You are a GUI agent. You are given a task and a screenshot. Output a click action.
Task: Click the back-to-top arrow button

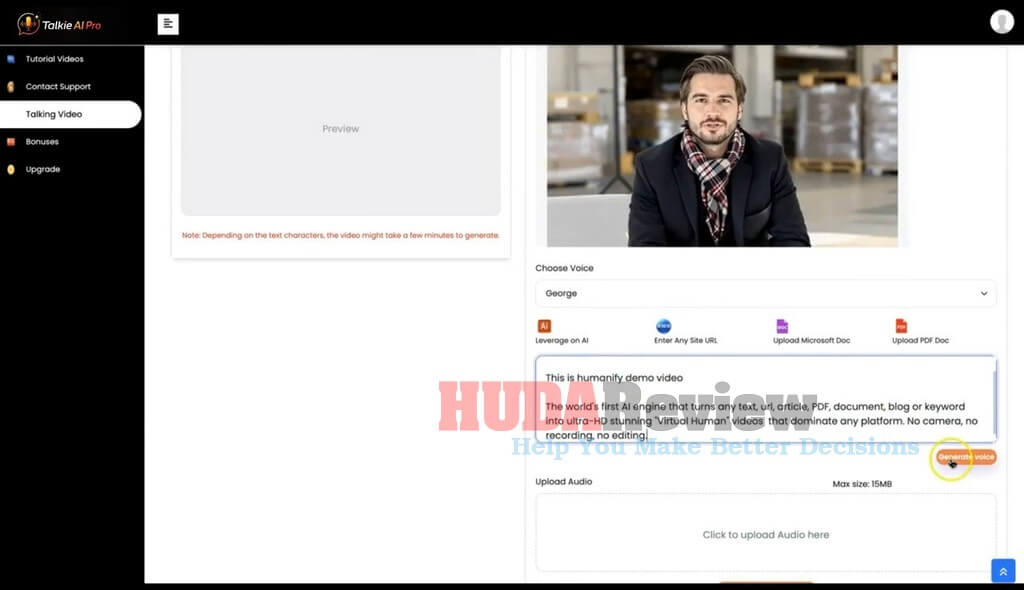pyautogui.click(x=1003, y=571)
